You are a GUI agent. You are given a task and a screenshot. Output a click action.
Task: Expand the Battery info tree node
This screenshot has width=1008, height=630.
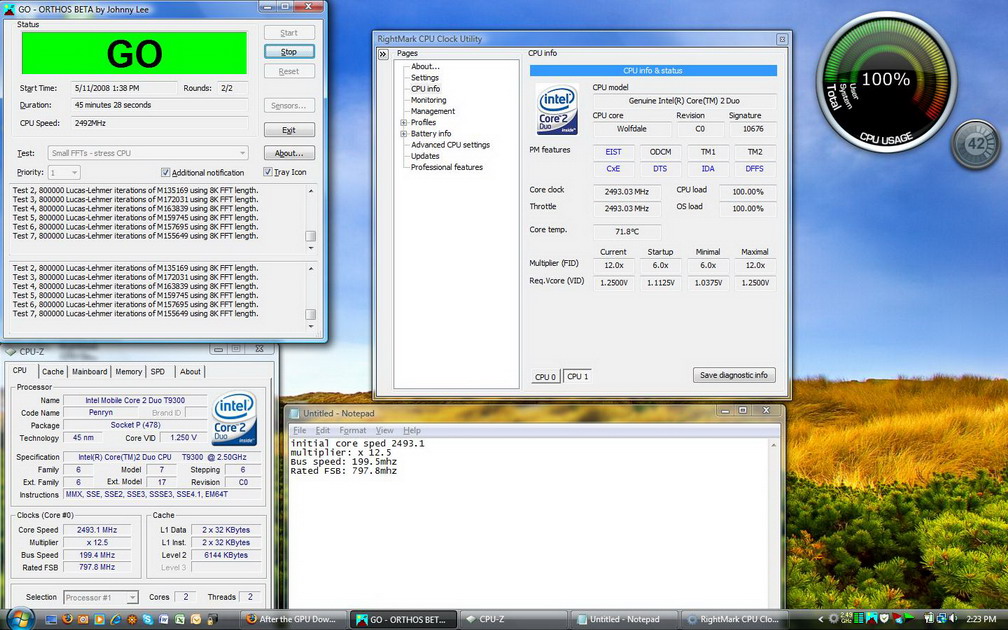coord(404,134)
